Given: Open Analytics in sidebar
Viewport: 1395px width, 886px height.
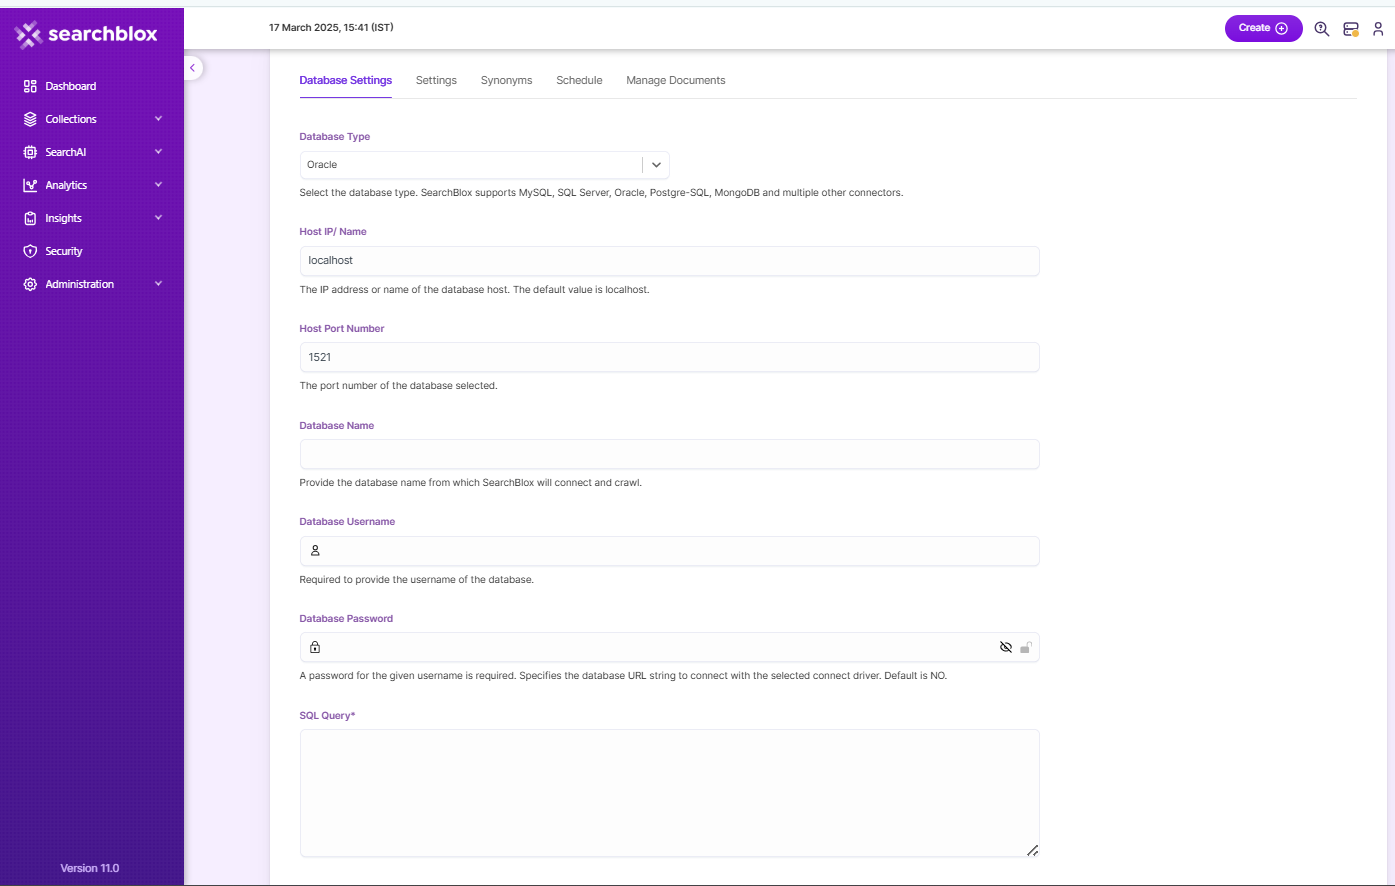Looking at the screenshot, I should click(66, 185).
